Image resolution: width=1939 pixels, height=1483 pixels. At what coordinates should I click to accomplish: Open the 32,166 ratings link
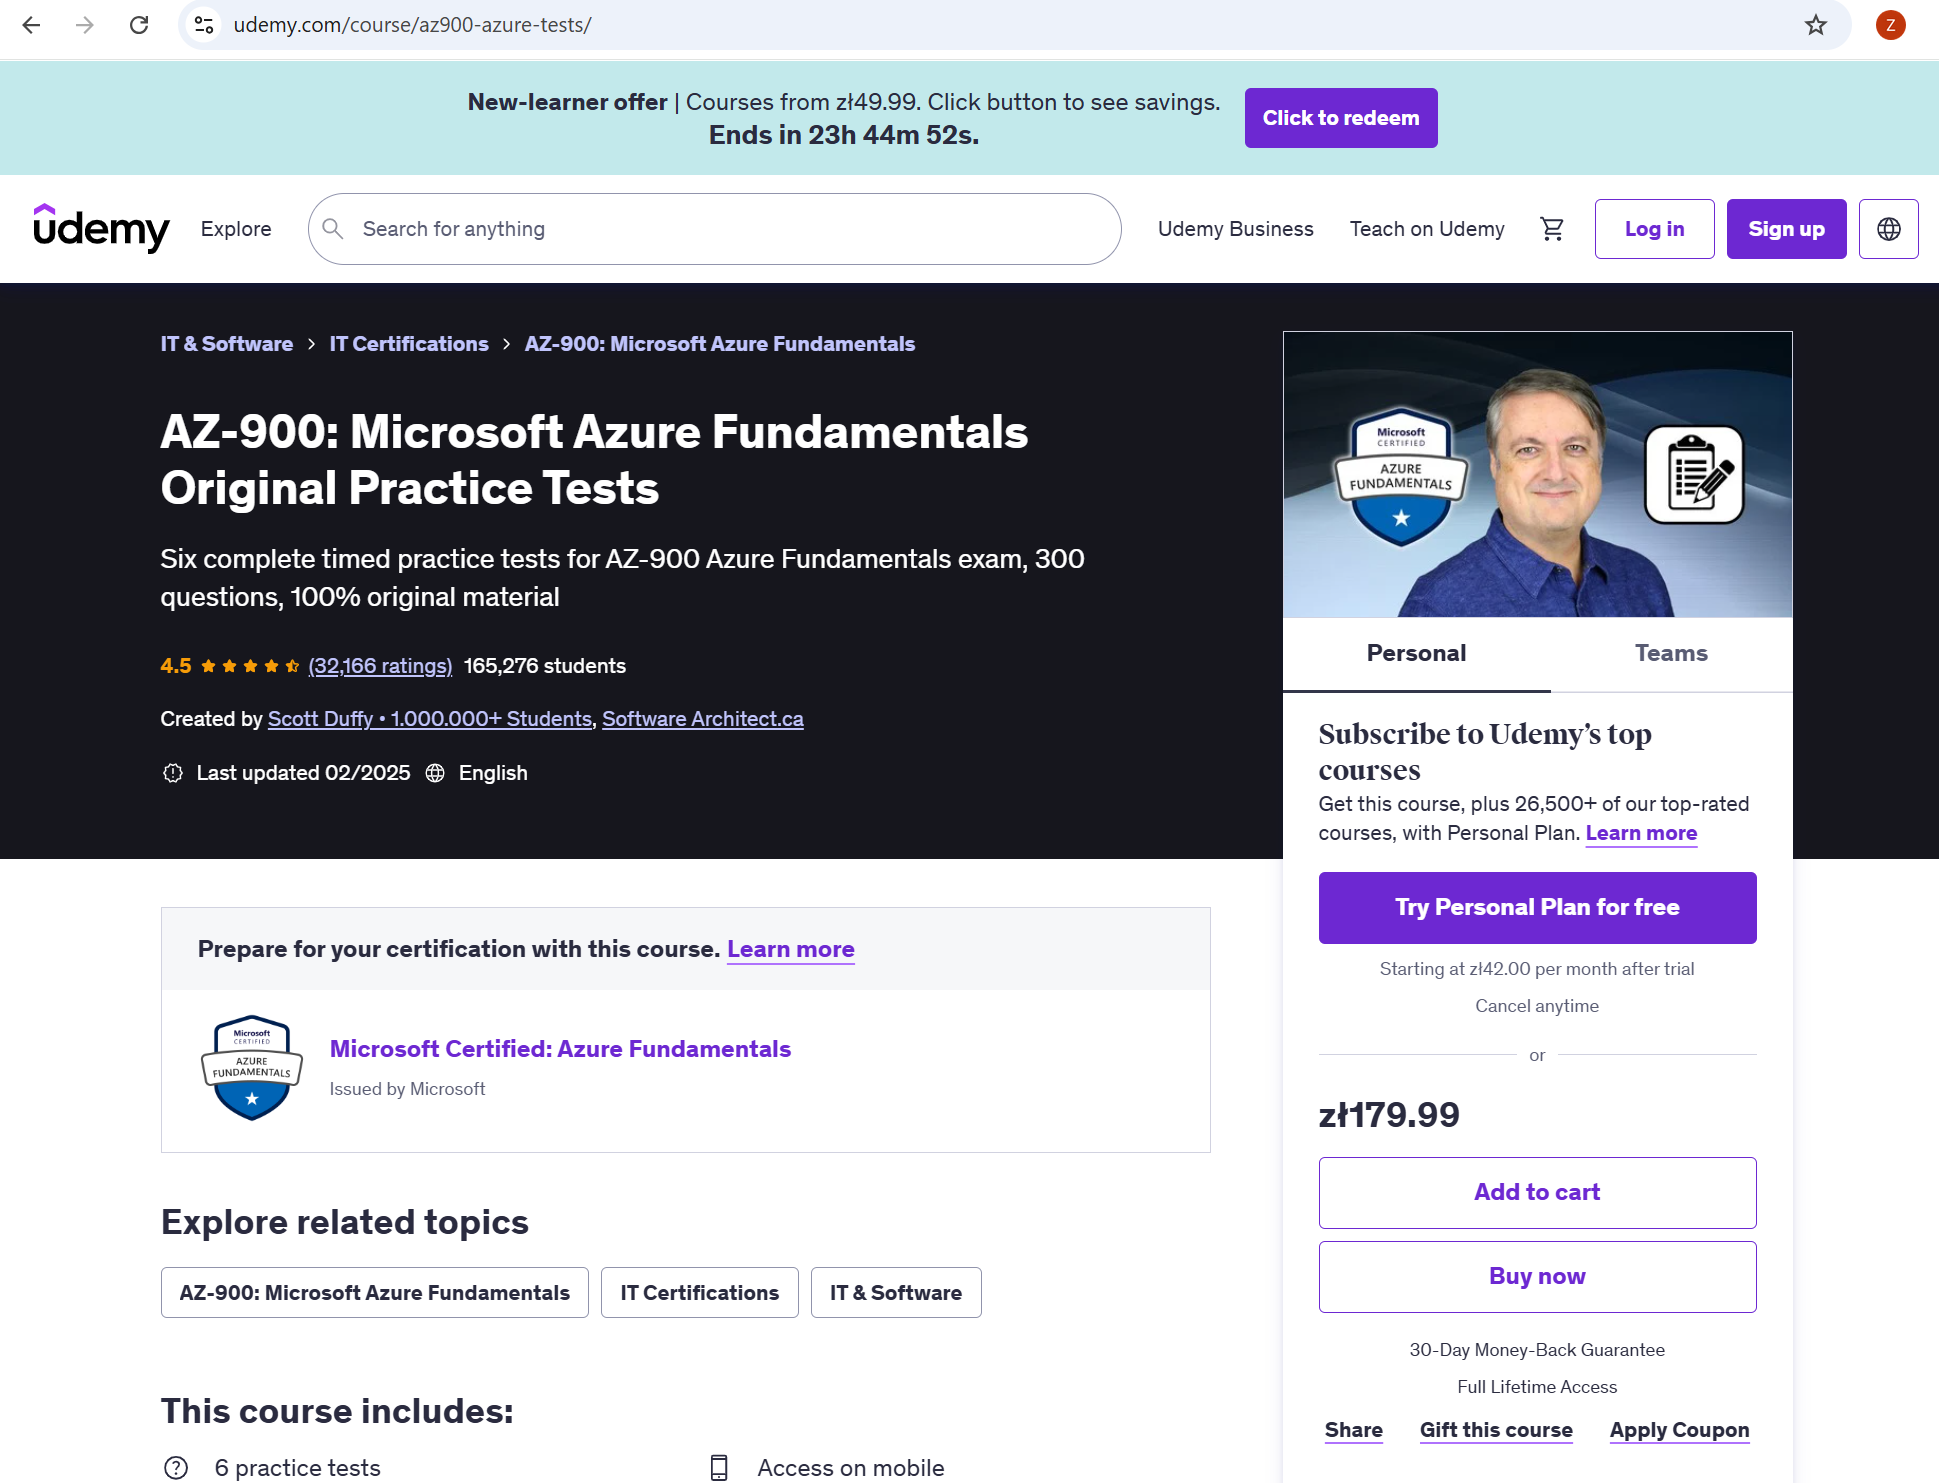(x=380, y=666)
